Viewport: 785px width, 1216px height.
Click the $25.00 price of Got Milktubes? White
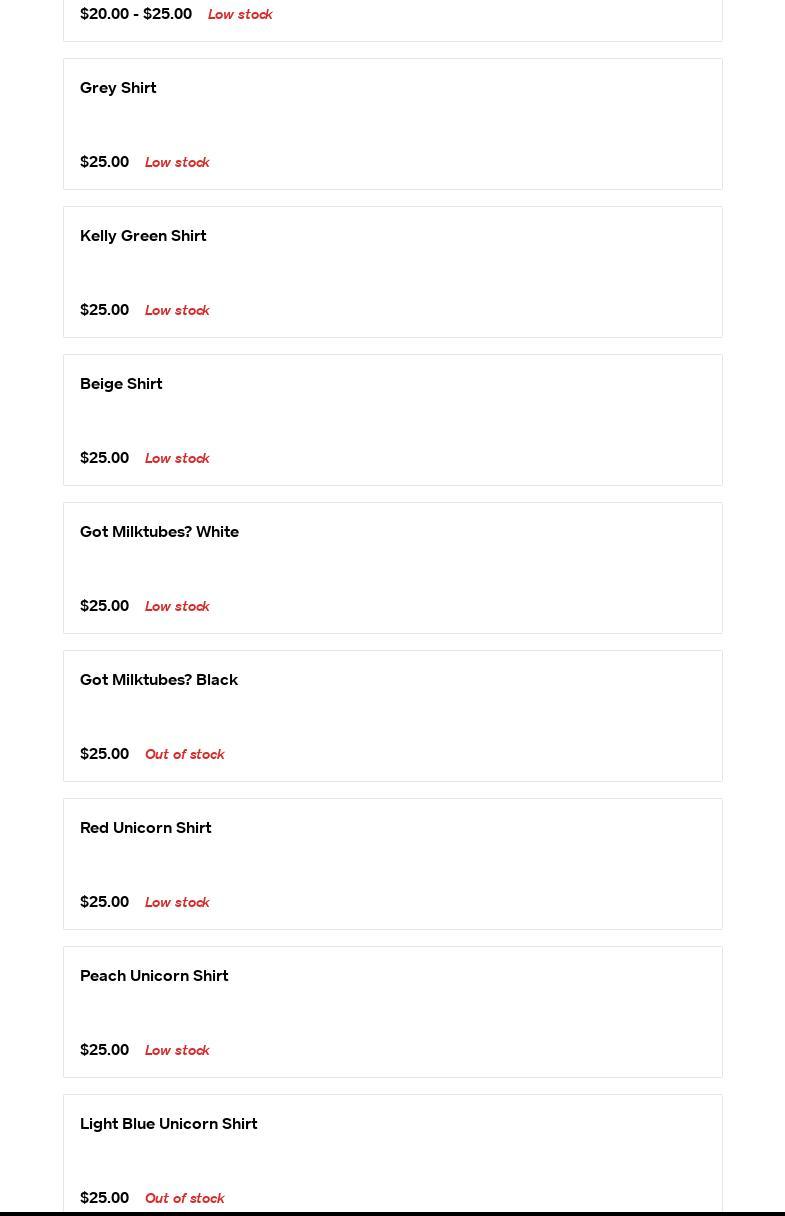[104, 606]
